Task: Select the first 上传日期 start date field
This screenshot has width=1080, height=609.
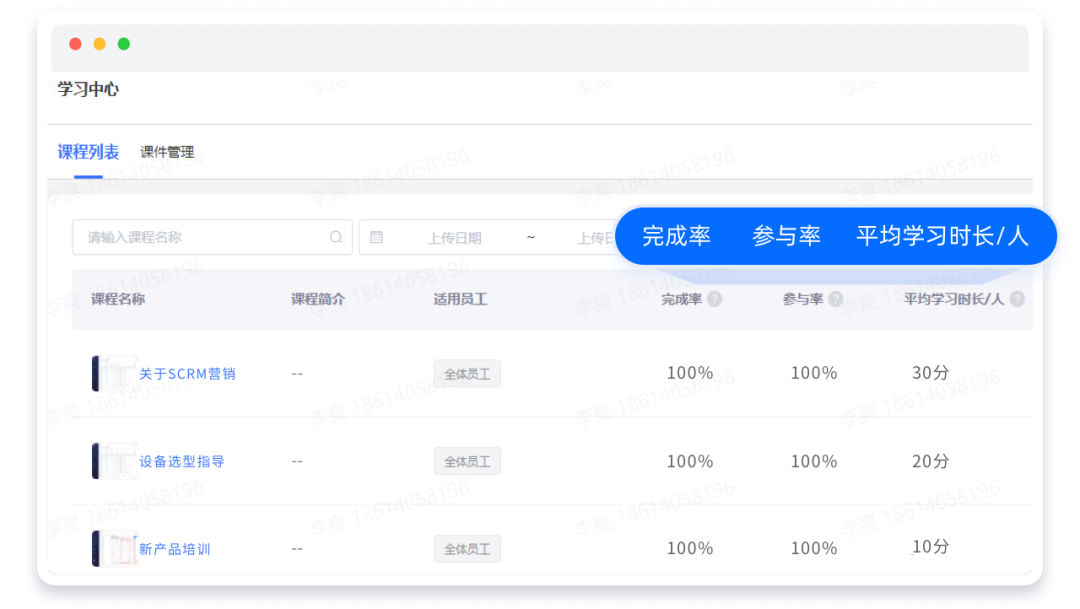Action: (x=455, y=238)
